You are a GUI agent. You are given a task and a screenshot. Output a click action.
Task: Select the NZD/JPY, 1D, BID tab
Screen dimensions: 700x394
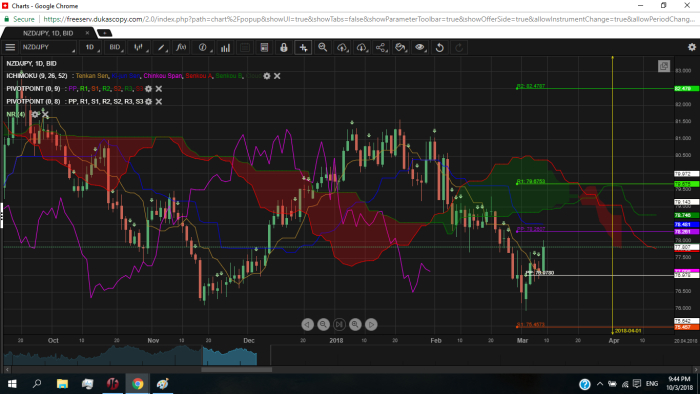[x=48, y=33]
